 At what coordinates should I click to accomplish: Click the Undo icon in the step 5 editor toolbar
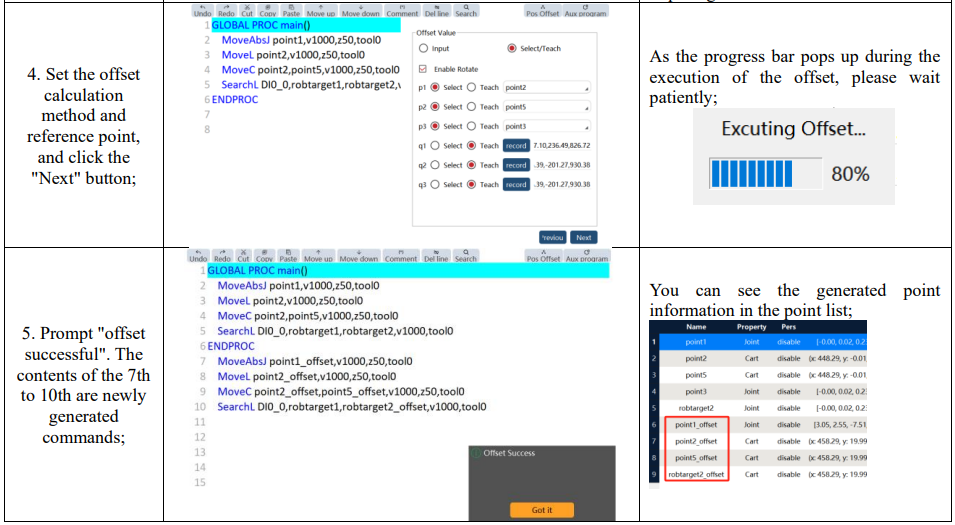pyautogui.click(x=198, y=256)
